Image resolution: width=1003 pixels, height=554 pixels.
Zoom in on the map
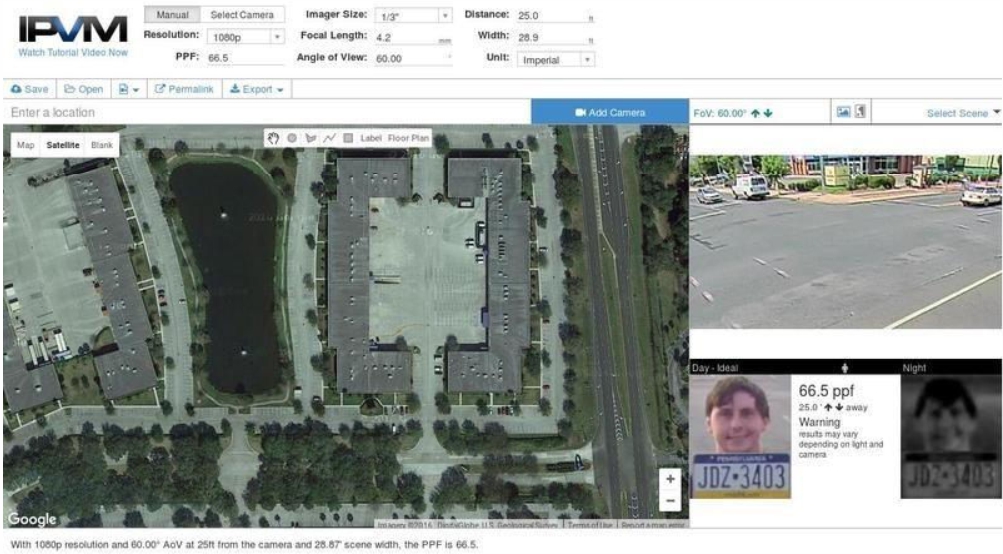click(670, 479)
